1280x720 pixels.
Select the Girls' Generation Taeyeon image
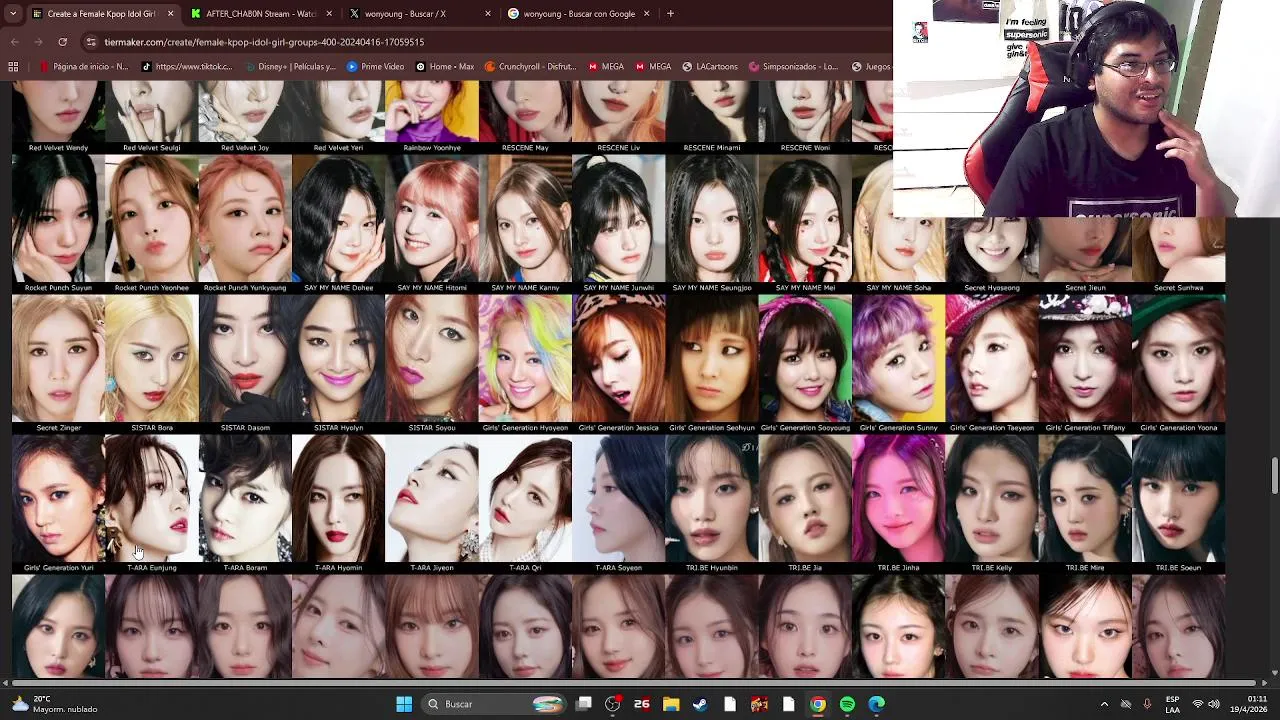click(992, 358)
